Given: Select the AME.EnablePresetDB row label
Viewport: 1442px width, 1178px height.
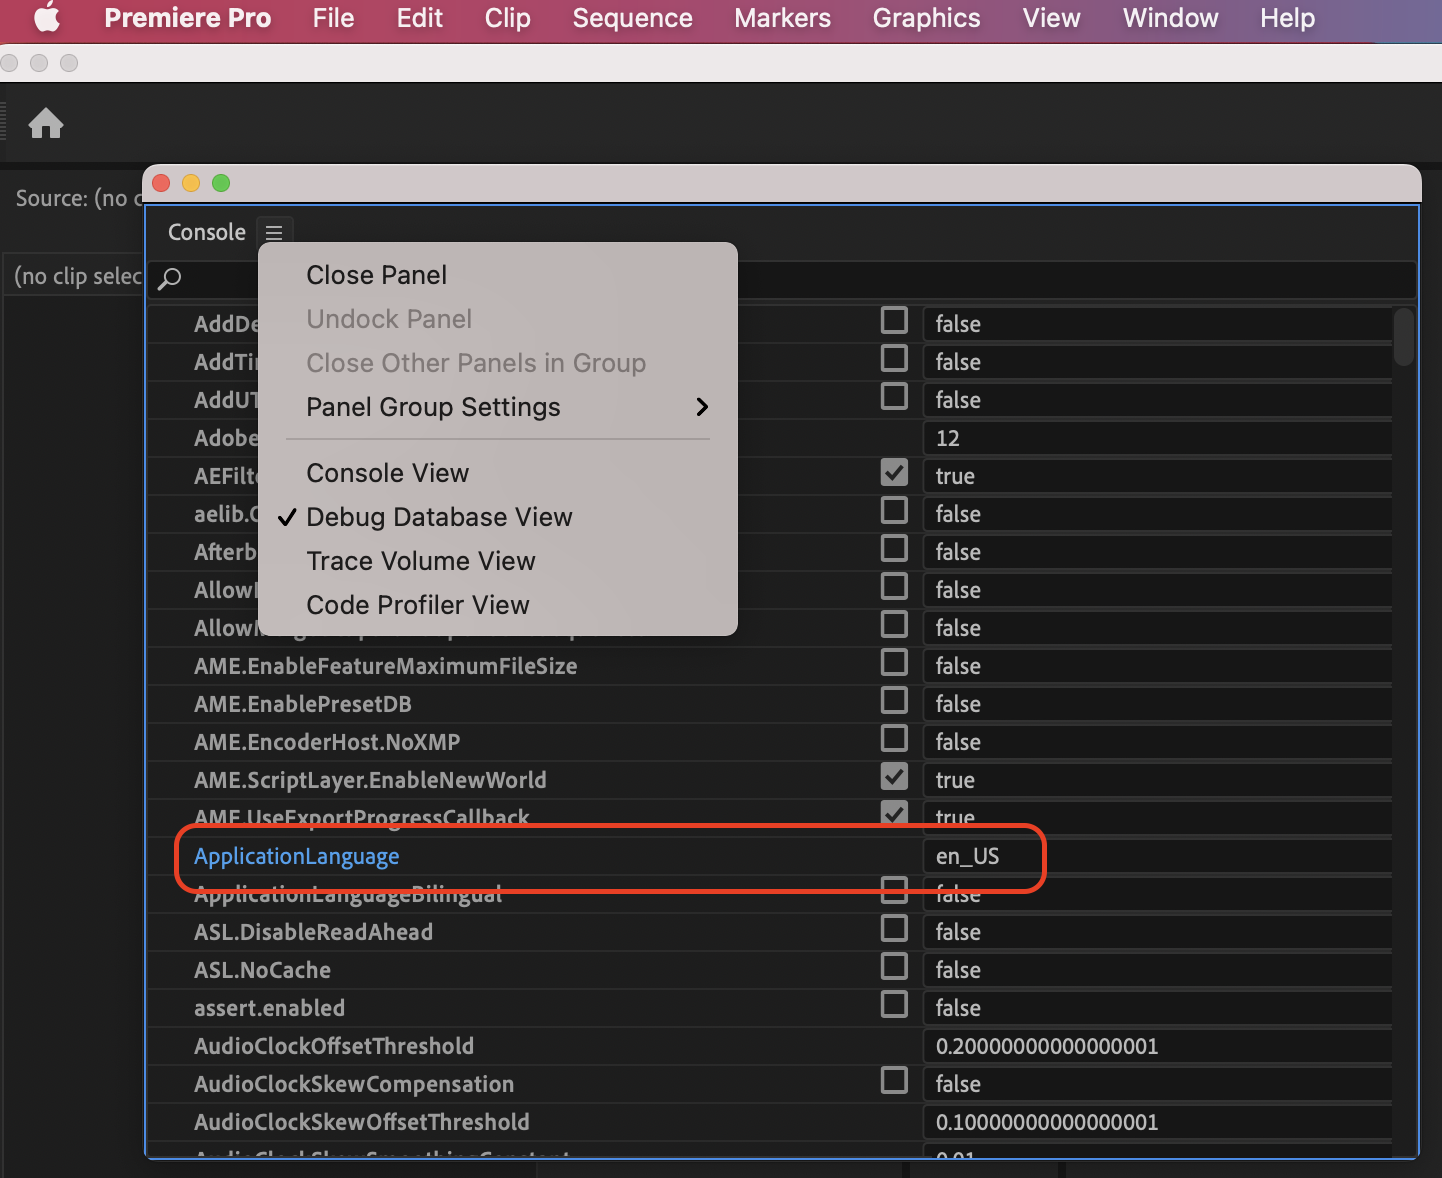Looking at the screenshot, I should point(303,704).
